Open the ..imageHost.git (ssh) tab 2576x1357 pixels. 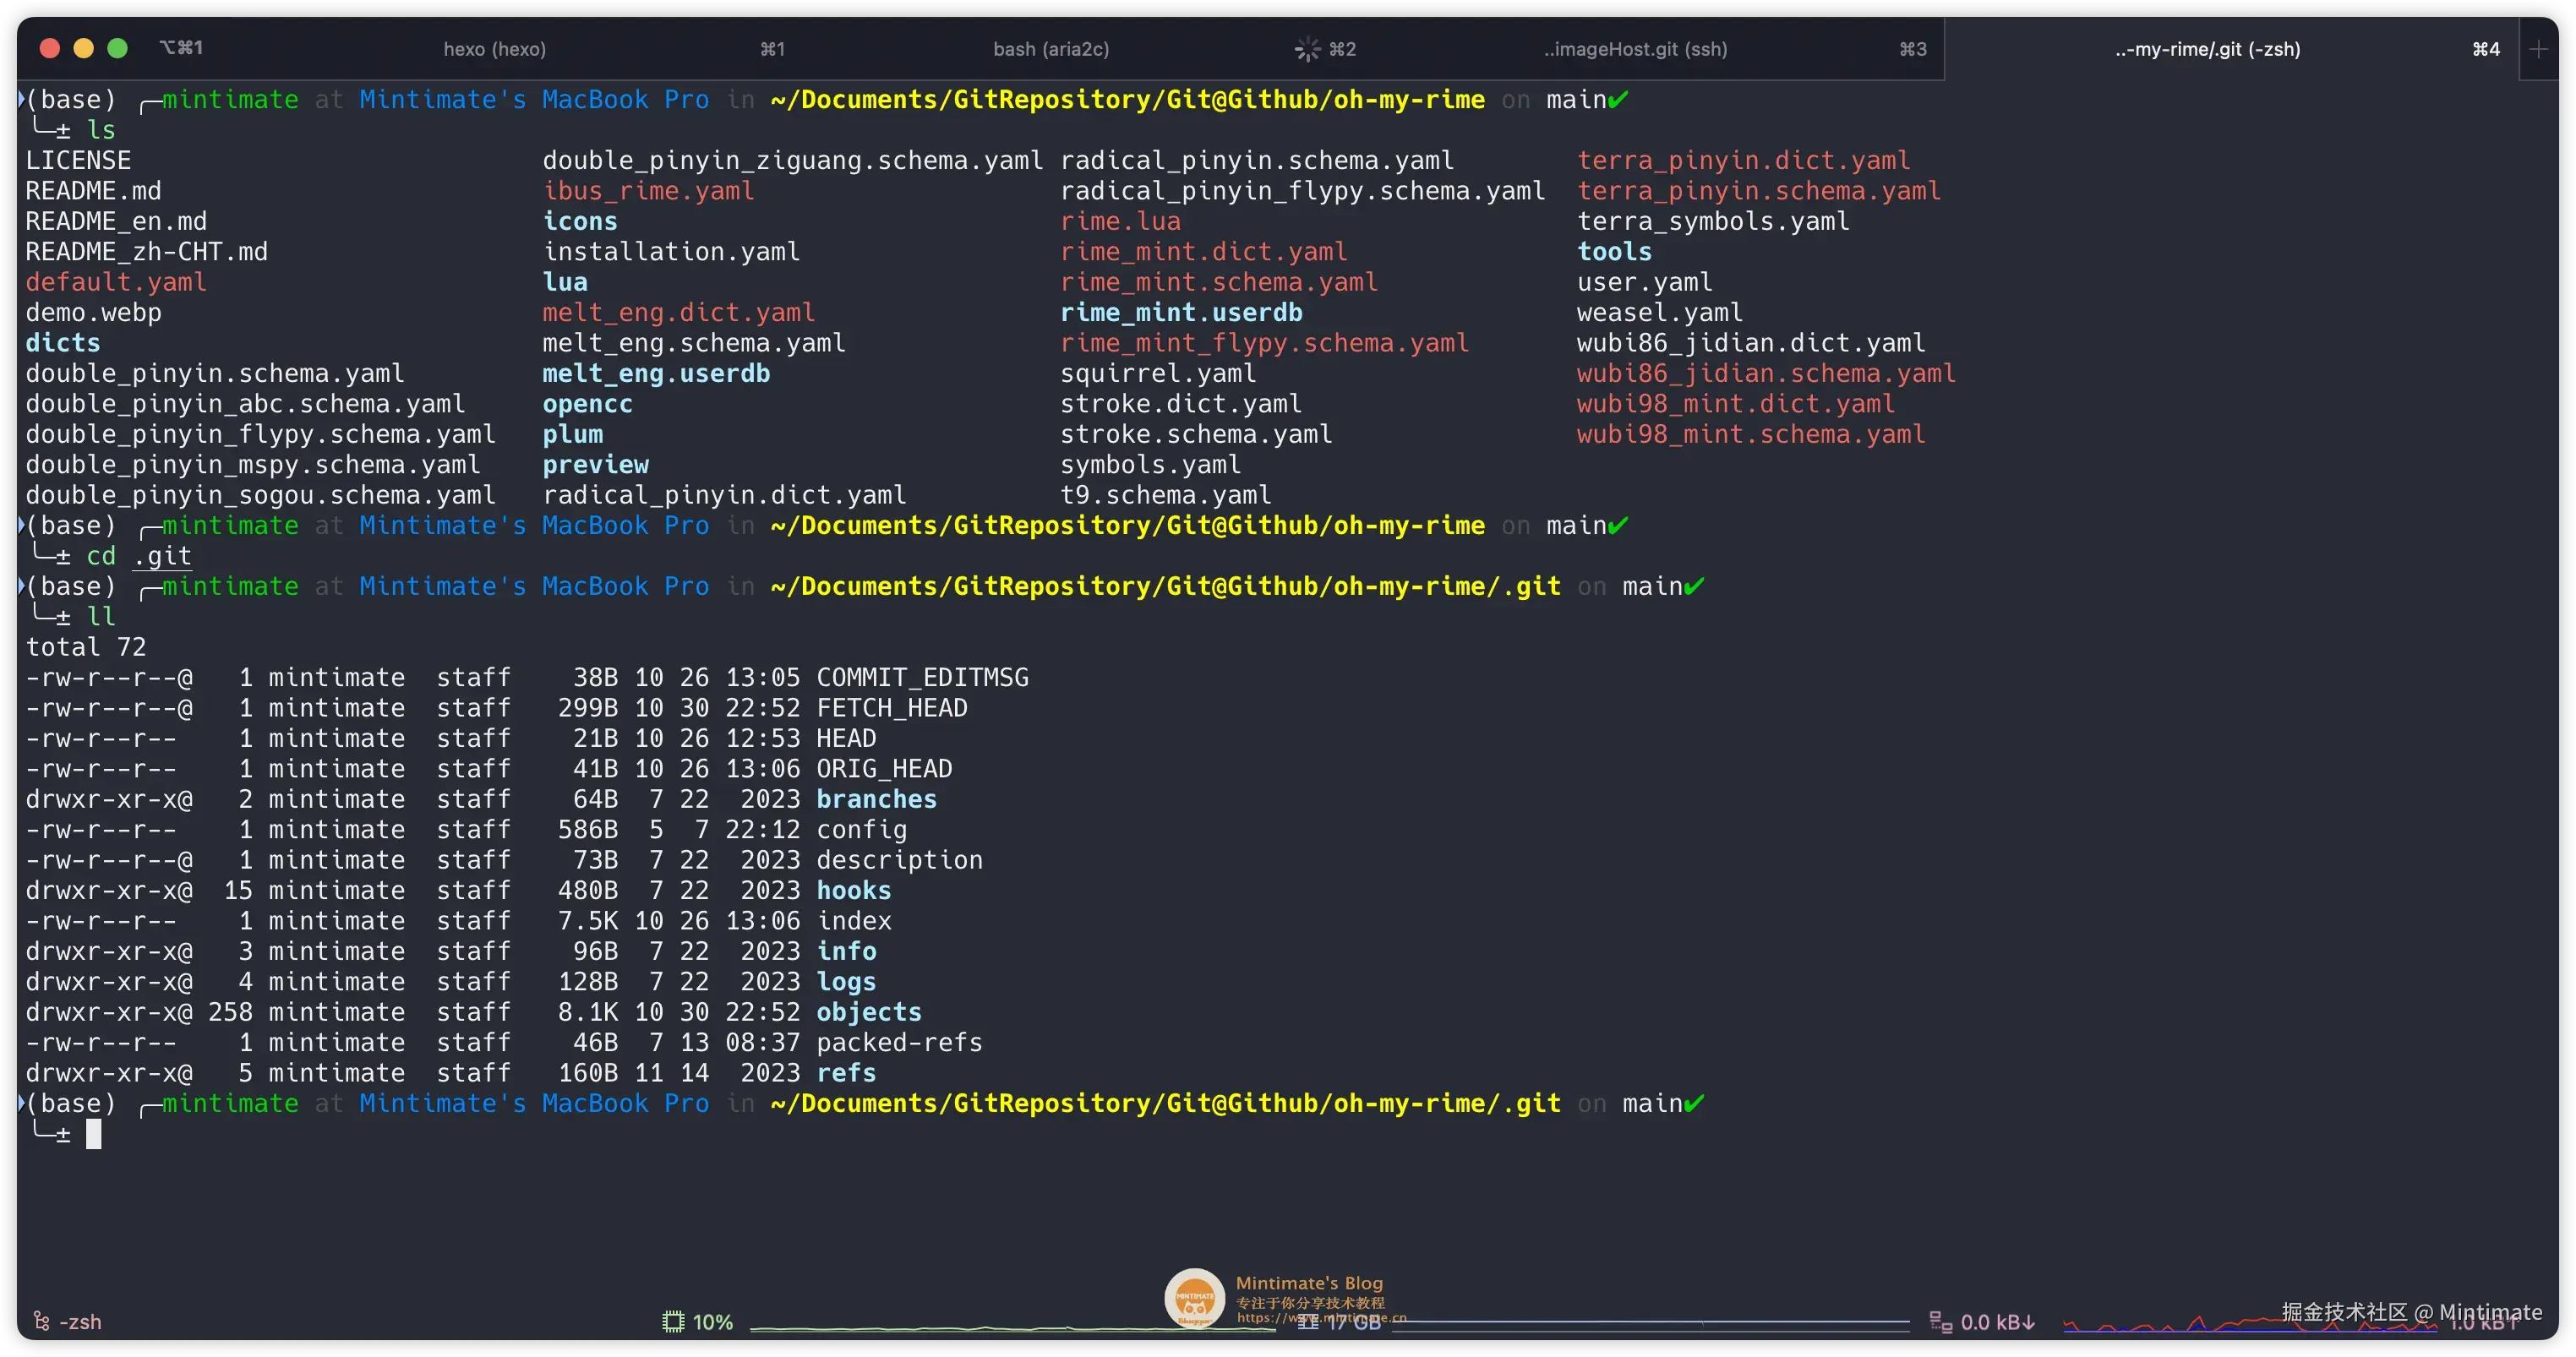click(1635, 49)
